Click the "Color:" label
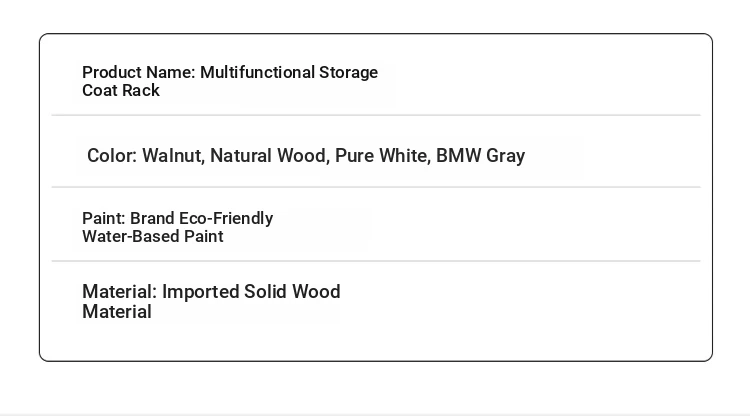This screenshot has width=750, height=416. pos(112,156)
